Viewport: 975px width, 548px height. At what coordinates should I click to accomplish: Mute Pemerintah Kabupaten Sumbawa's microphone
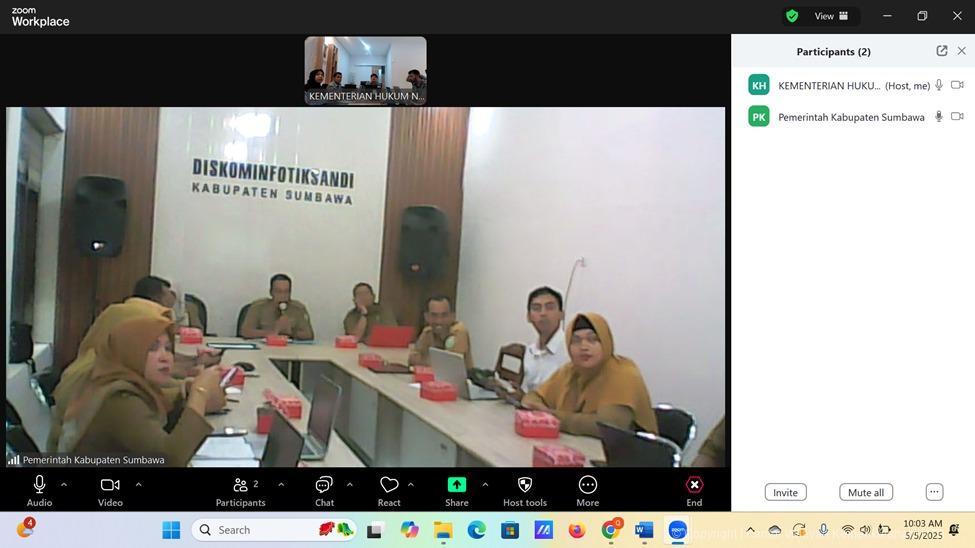tap(938, 117)
